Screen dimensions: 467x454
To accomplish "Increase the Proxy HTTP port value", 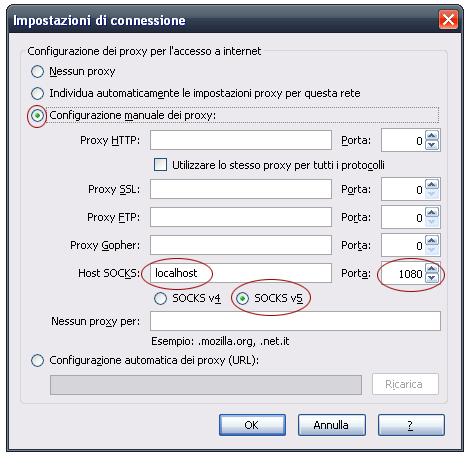I will pos(432,135).
